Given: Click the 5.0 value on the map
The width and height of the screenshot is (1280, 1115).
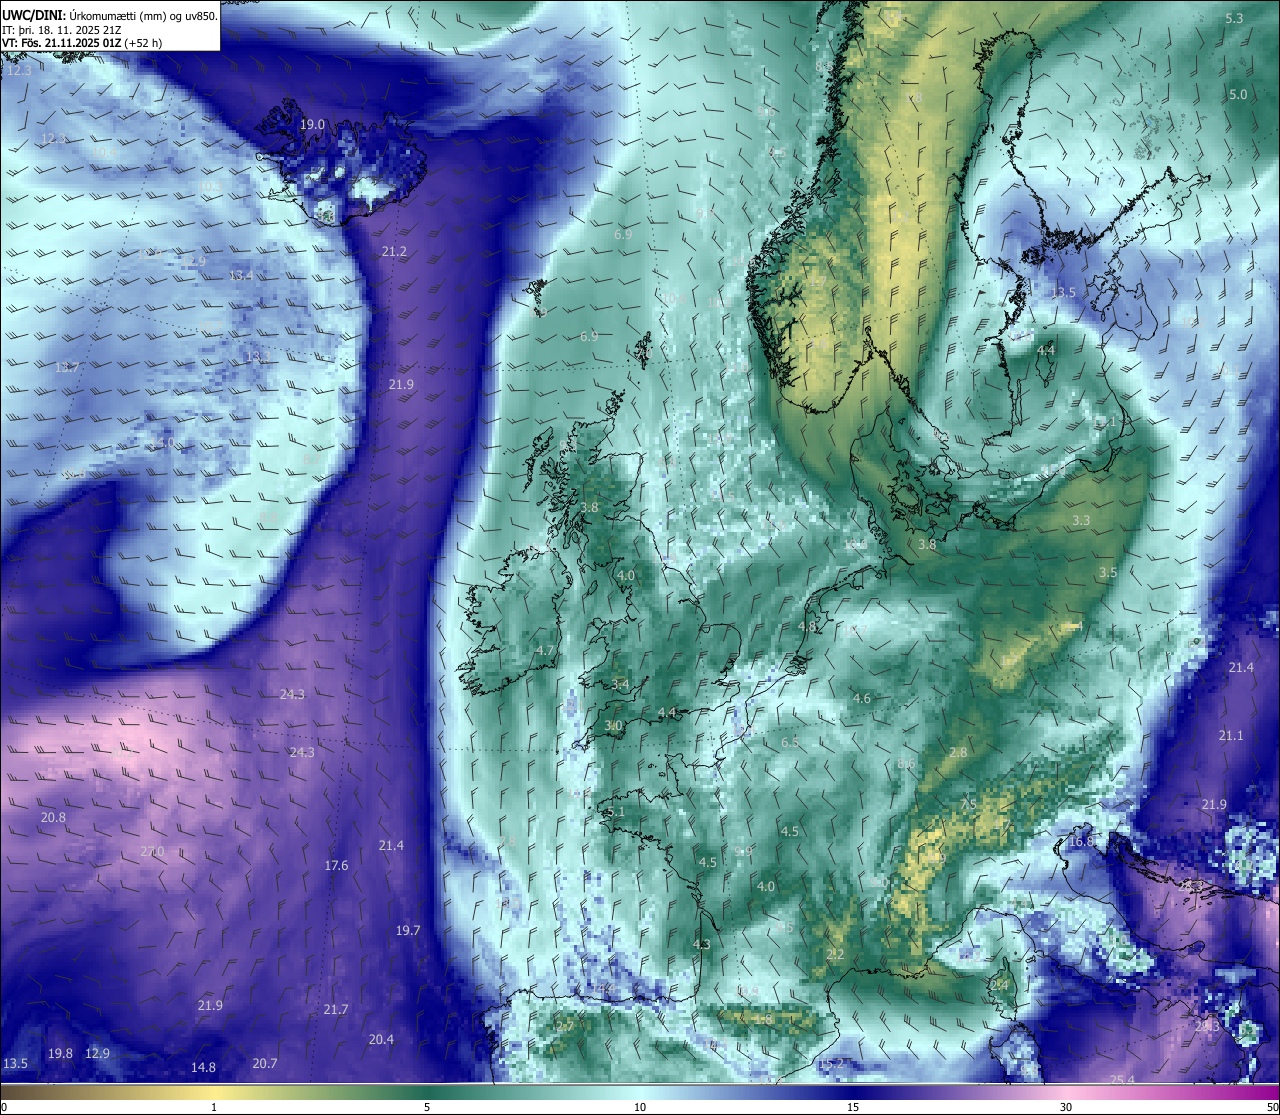Looking at the screenshot, I should point(1238,94).
